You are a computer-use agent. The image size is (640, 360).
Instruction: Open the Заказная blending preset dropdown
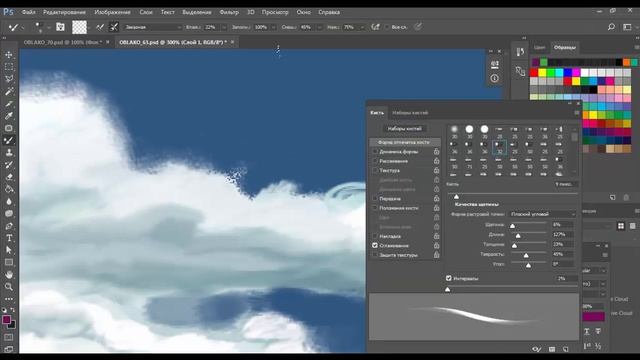(152, 27)
